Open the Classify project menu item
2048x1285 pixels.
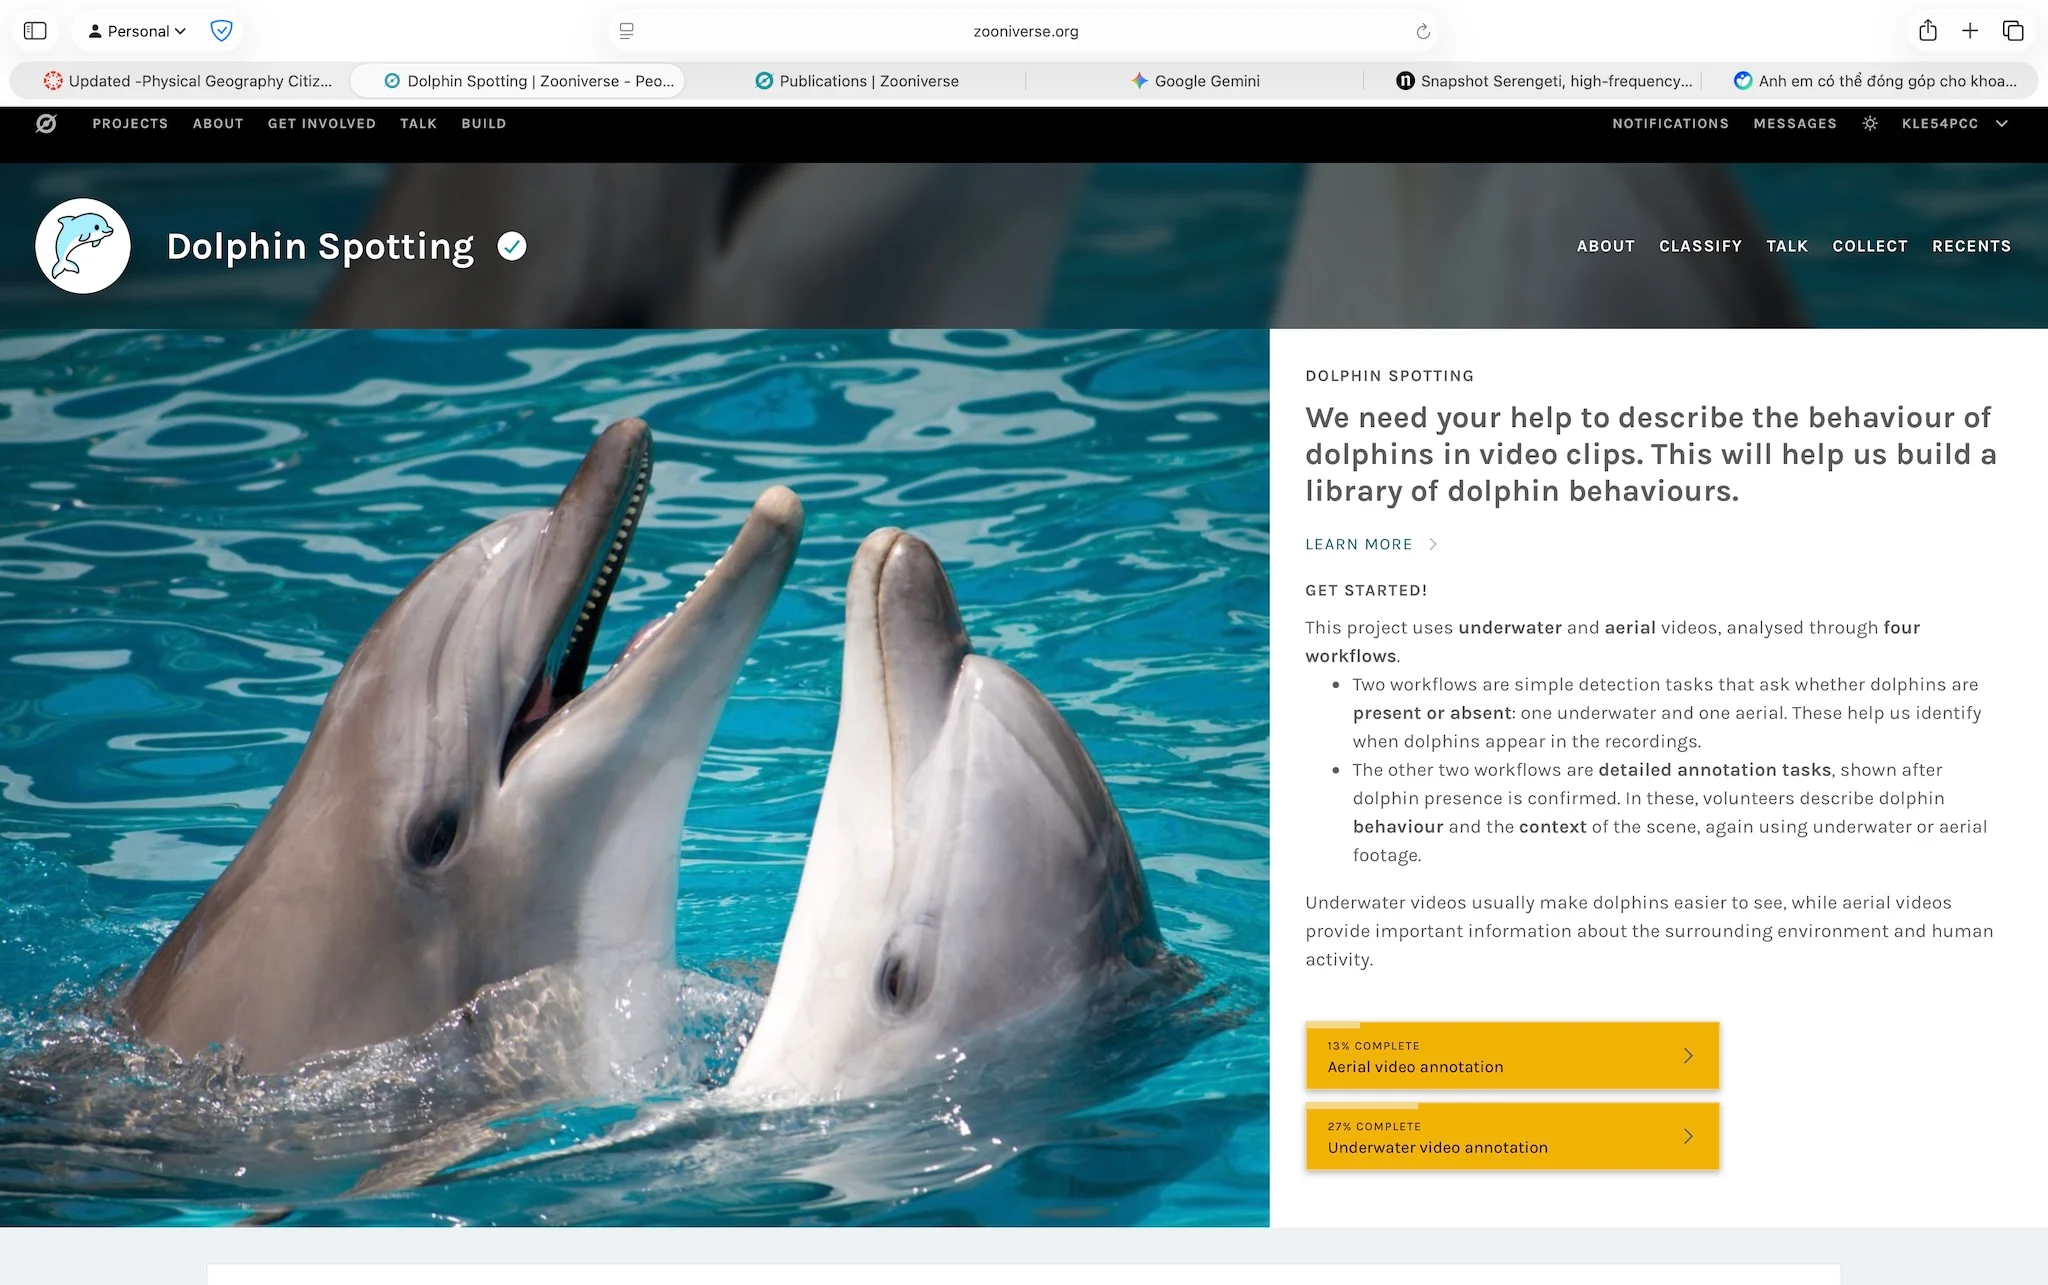[1700, 246]
